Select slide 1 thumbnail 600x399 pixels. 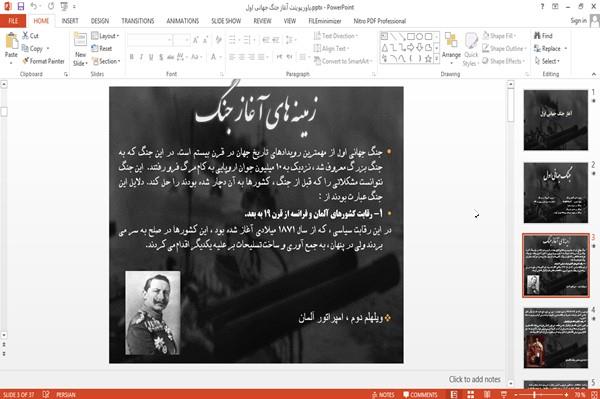(556, 120)
